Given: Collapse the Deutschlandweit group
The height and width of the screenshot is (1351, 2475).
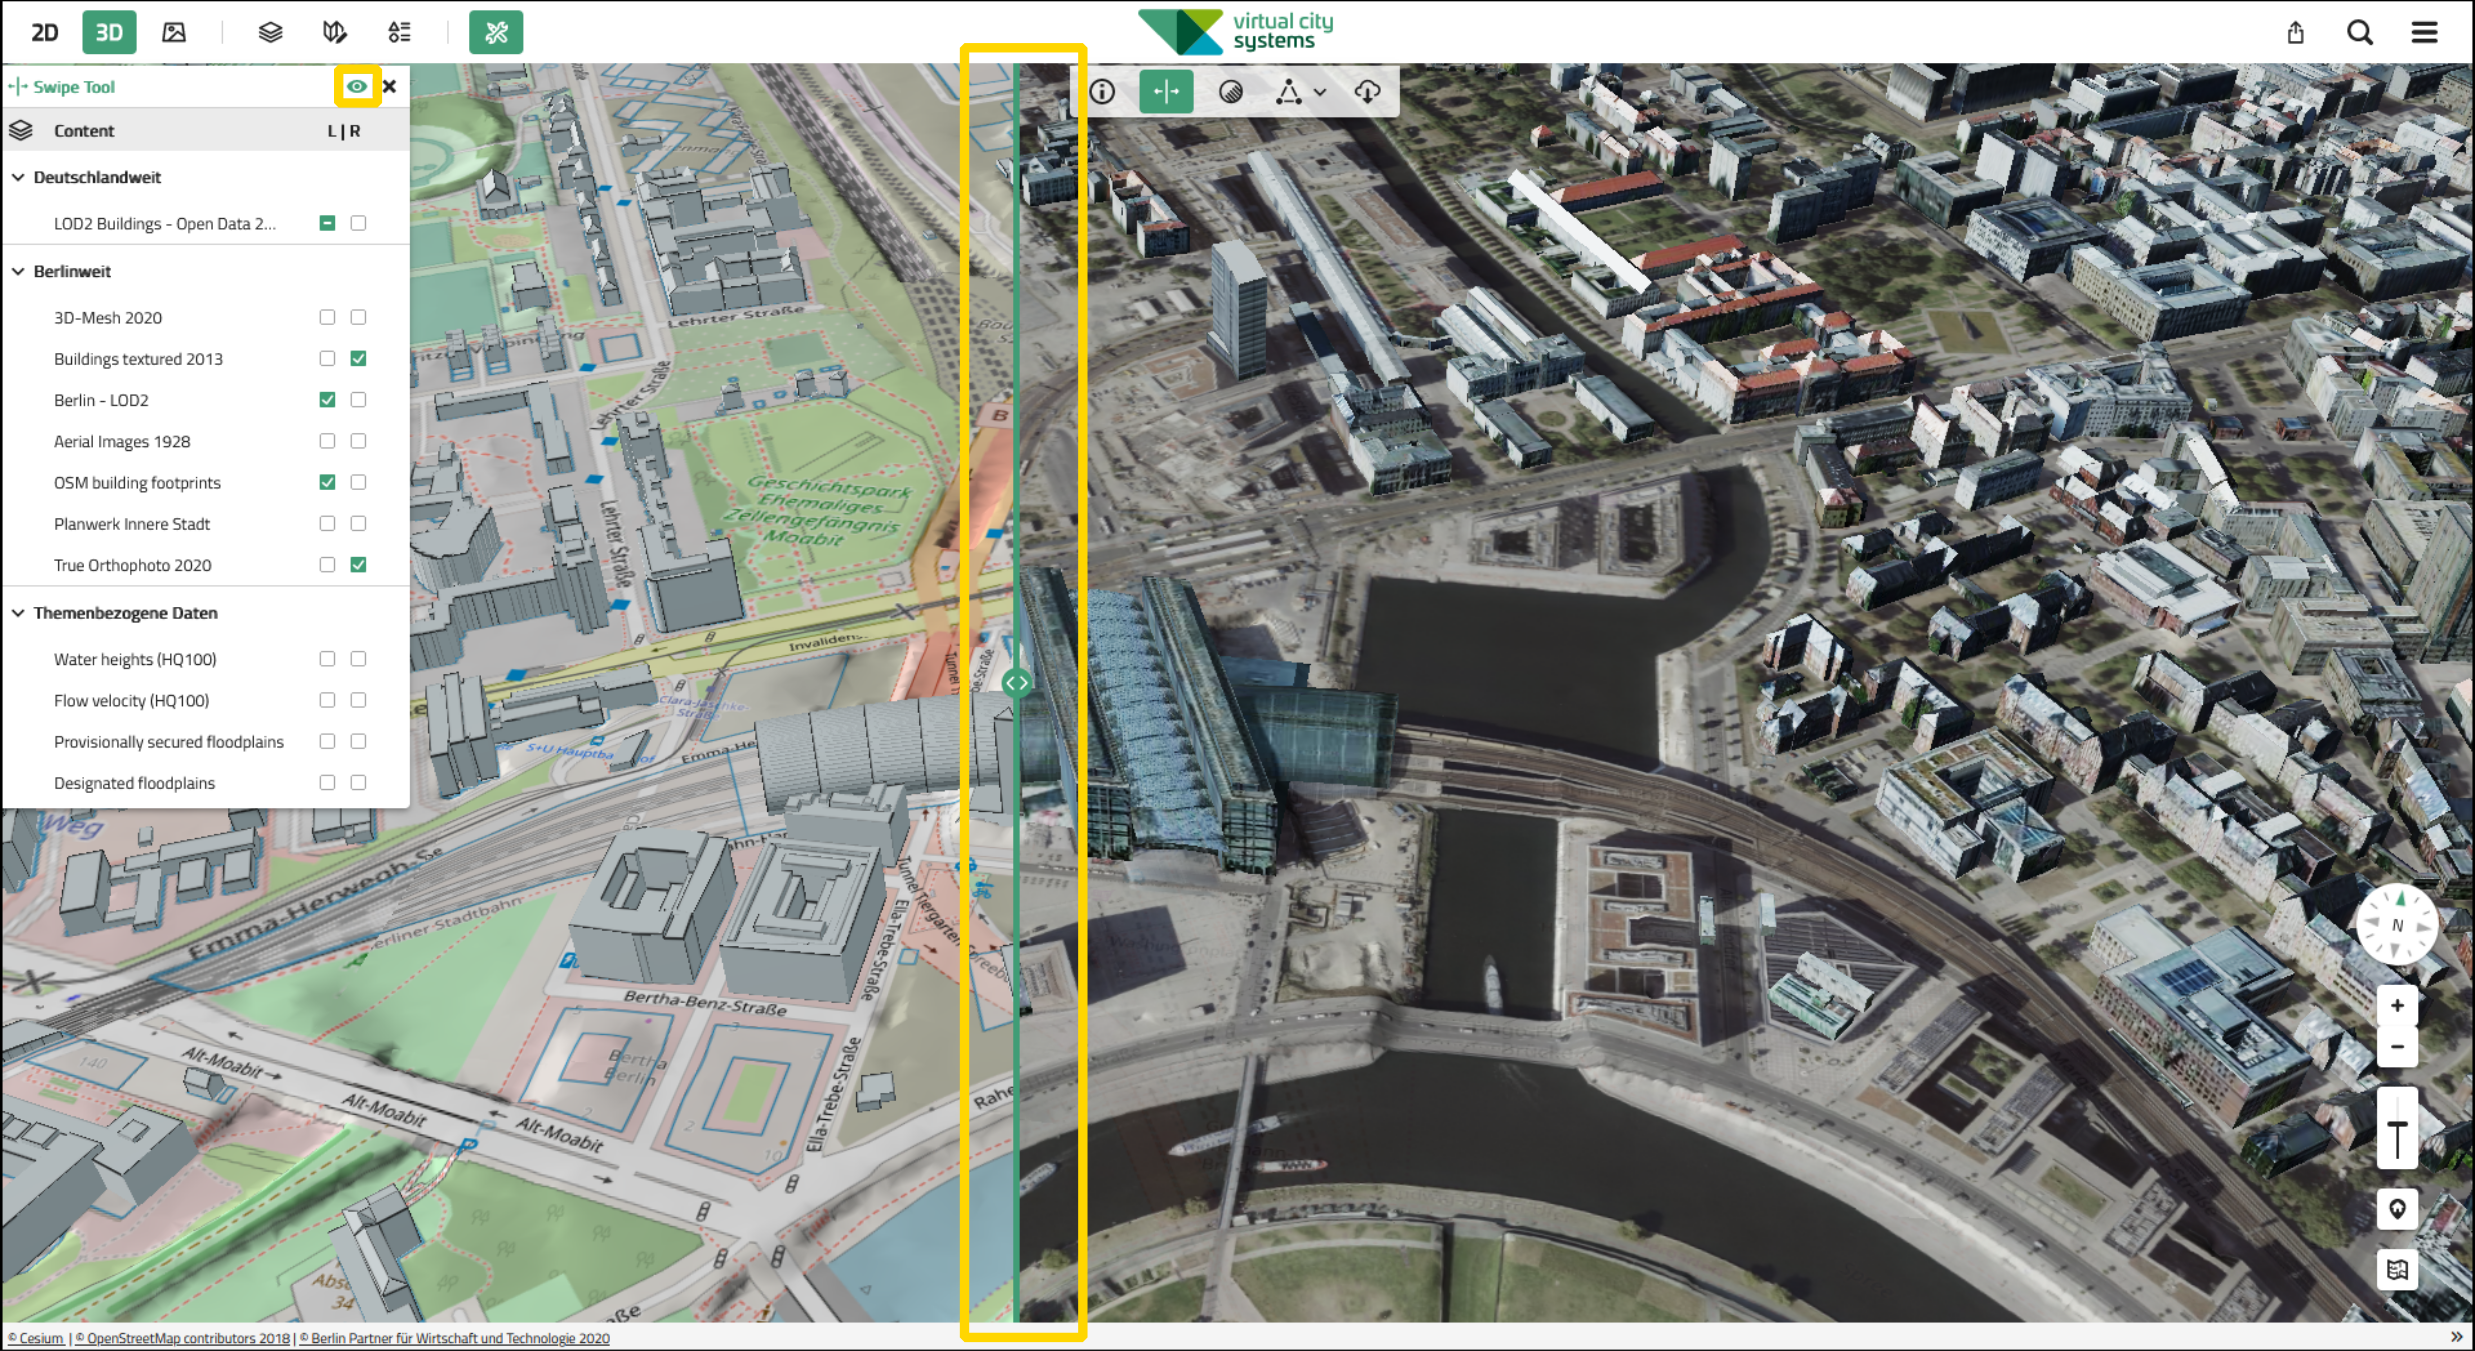Looking at the screenshot, I should pyautogui.click(x=18, y=177).
